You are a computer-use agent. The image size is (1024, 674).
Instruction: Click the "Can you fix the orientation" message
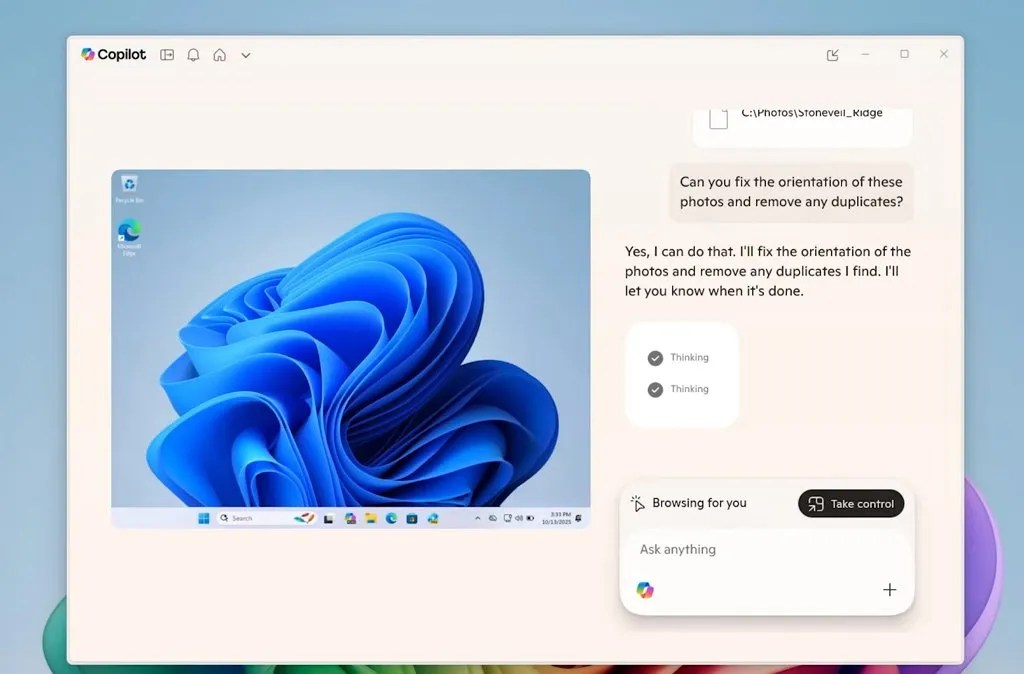coord(791,192)
